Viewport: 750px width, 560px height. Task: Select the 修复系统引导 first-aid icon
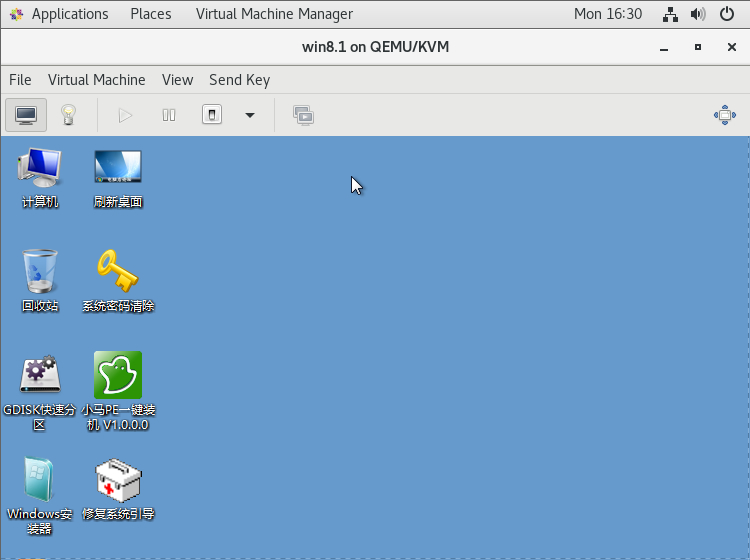pos(118,489)
